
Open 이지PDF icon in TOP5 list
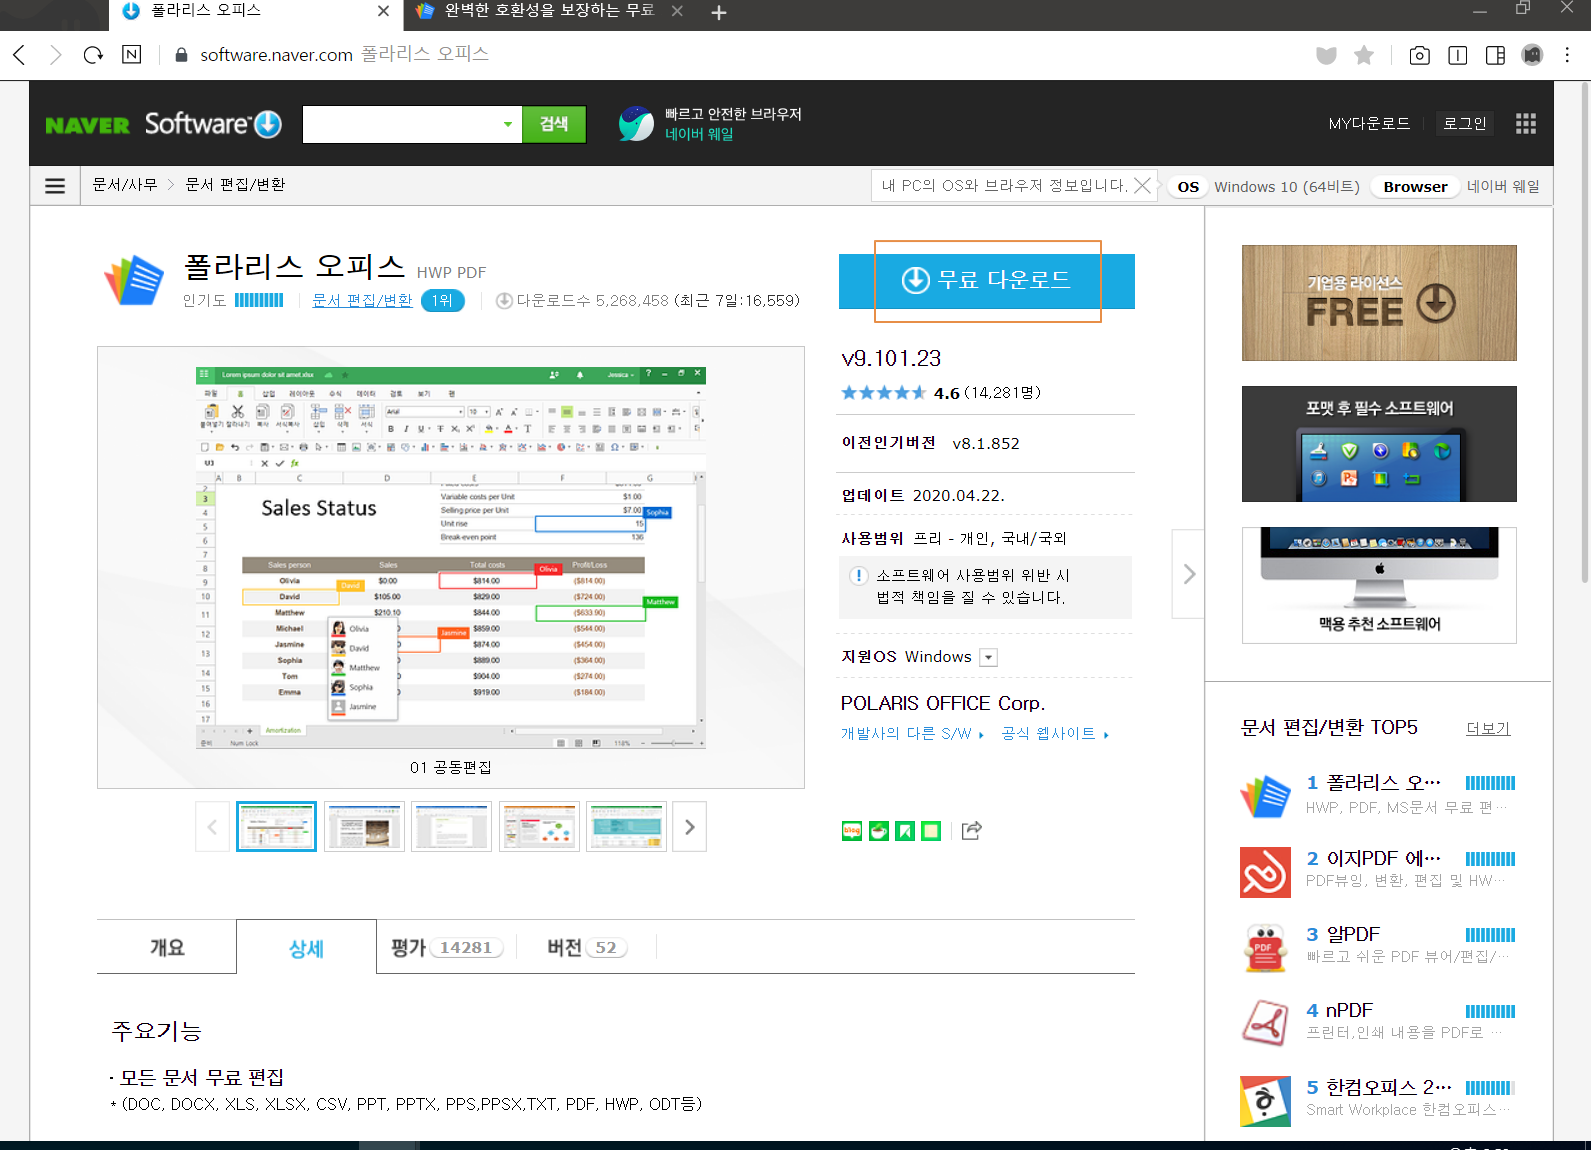(1265, 872)
